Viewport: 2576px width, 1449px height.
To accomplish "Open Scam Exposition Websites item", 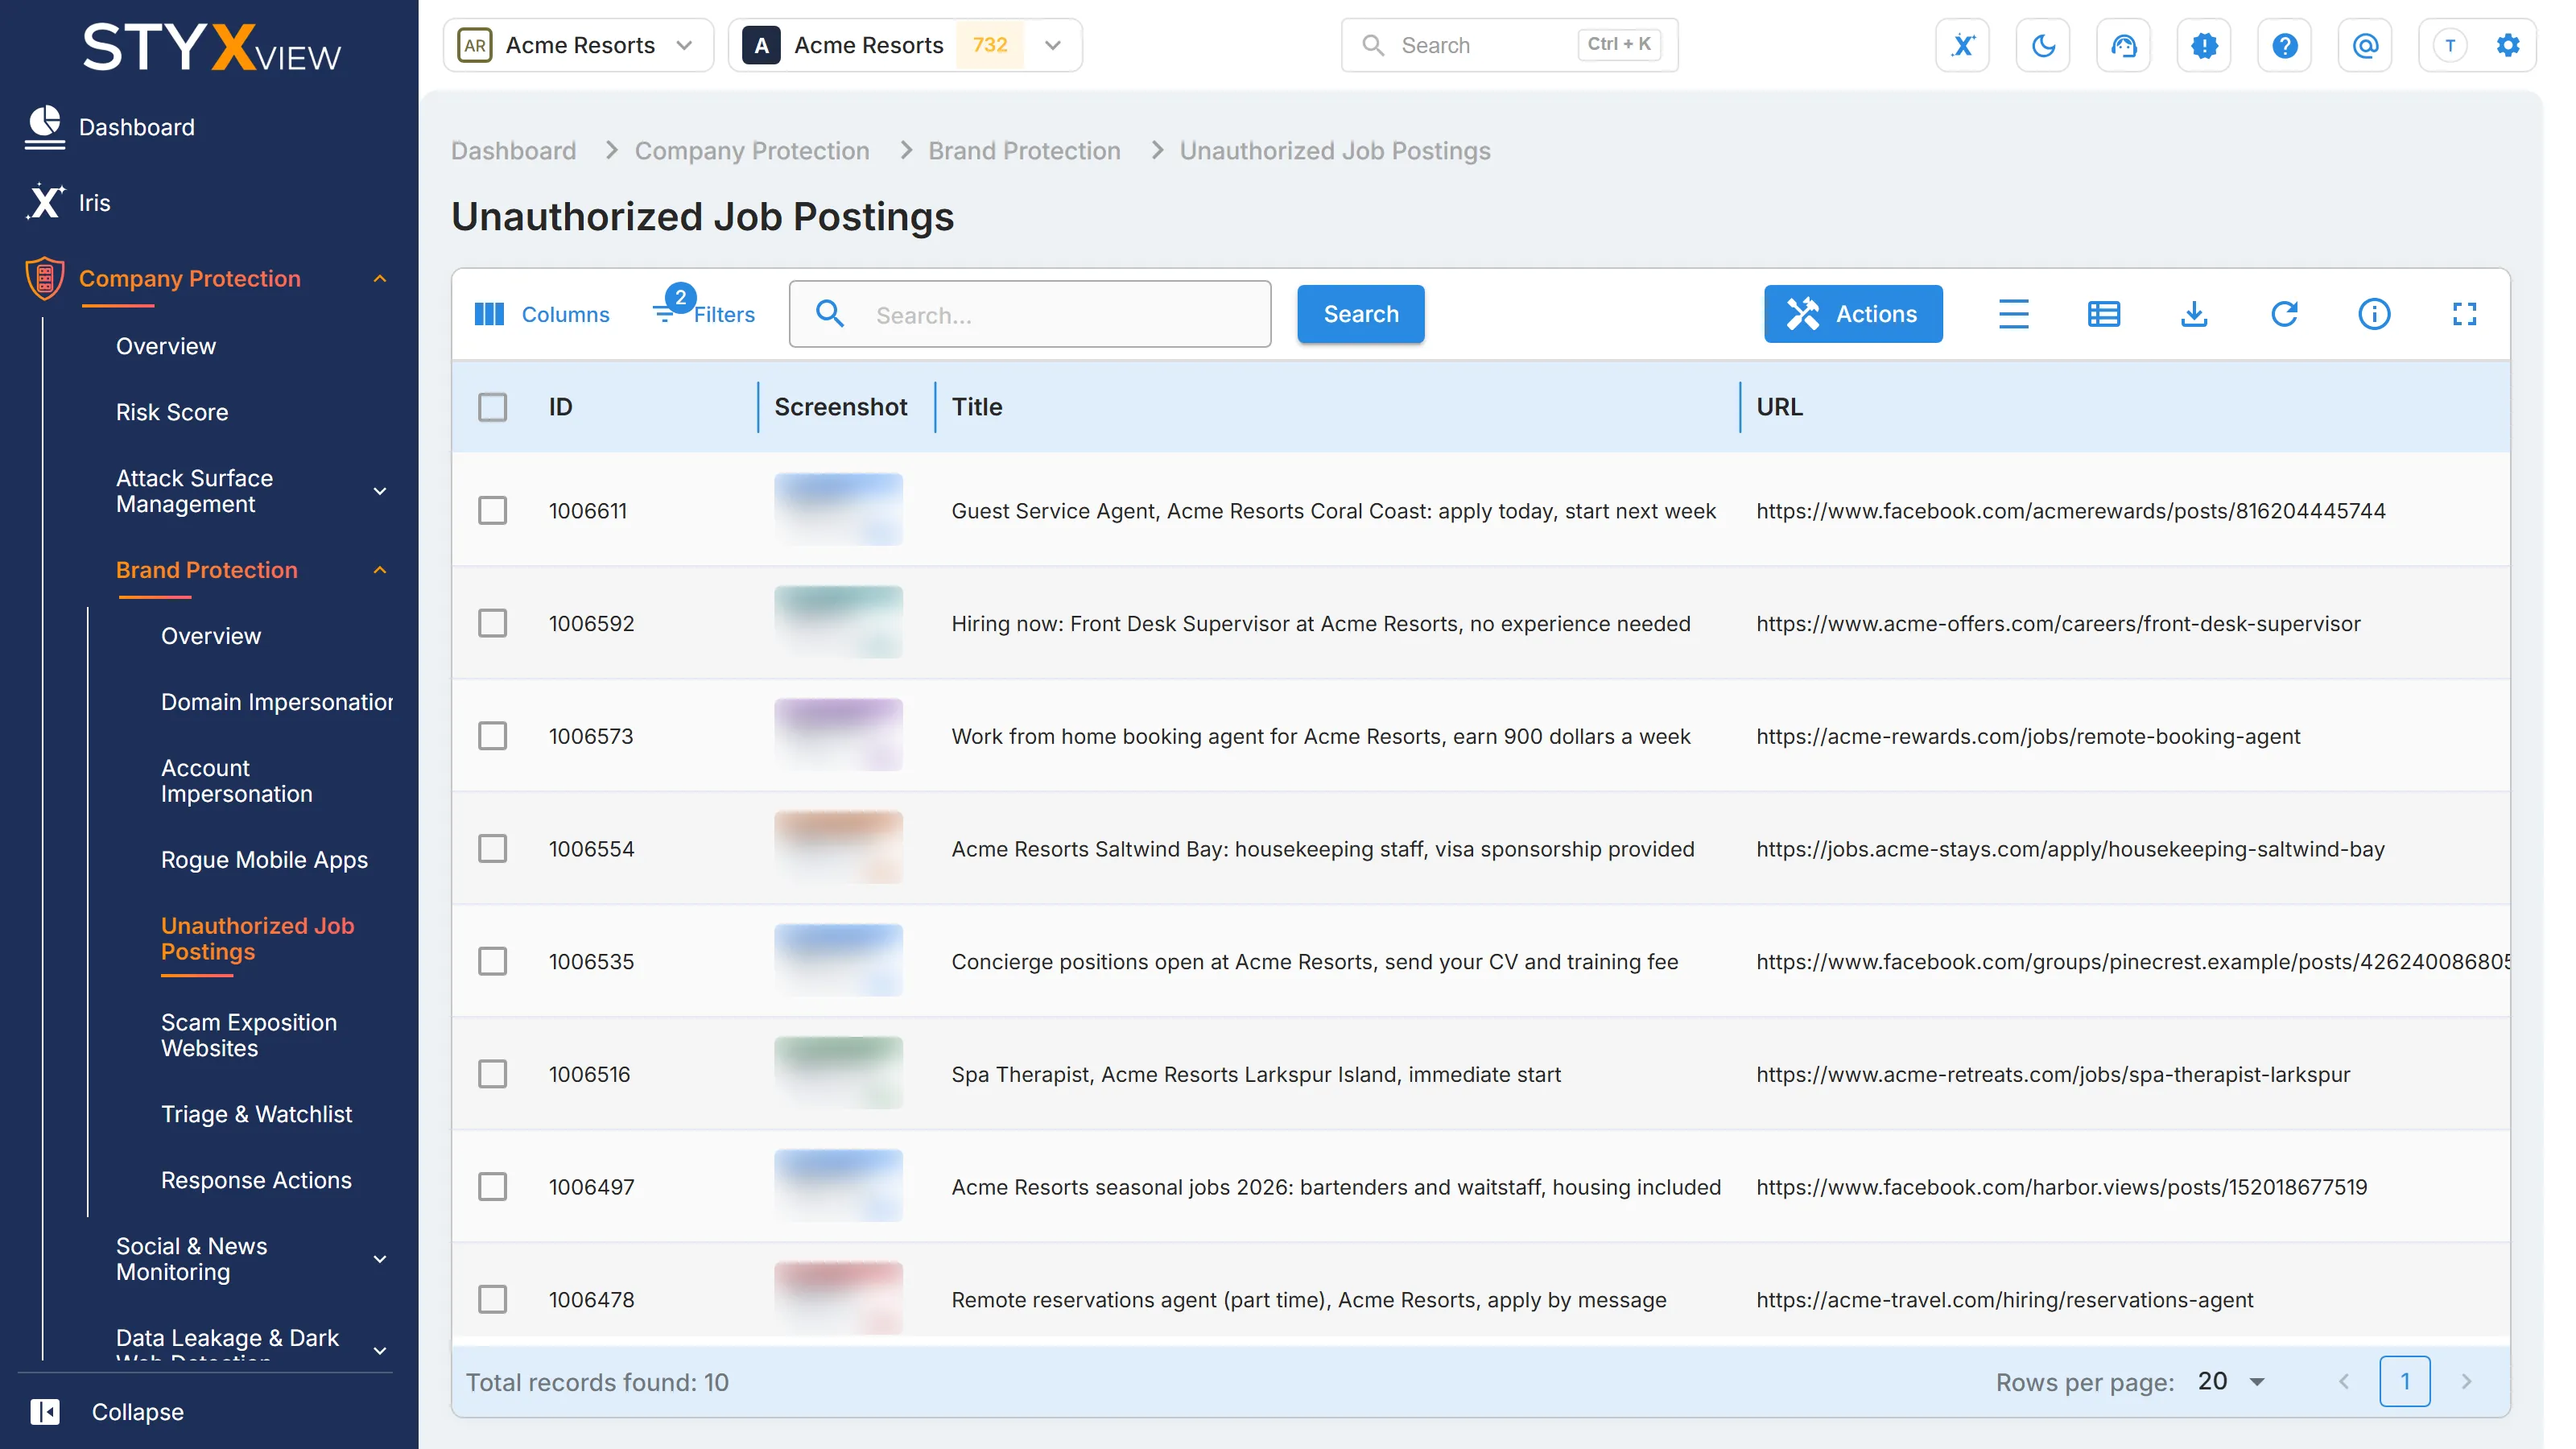I will click(x=249, y=1035).
